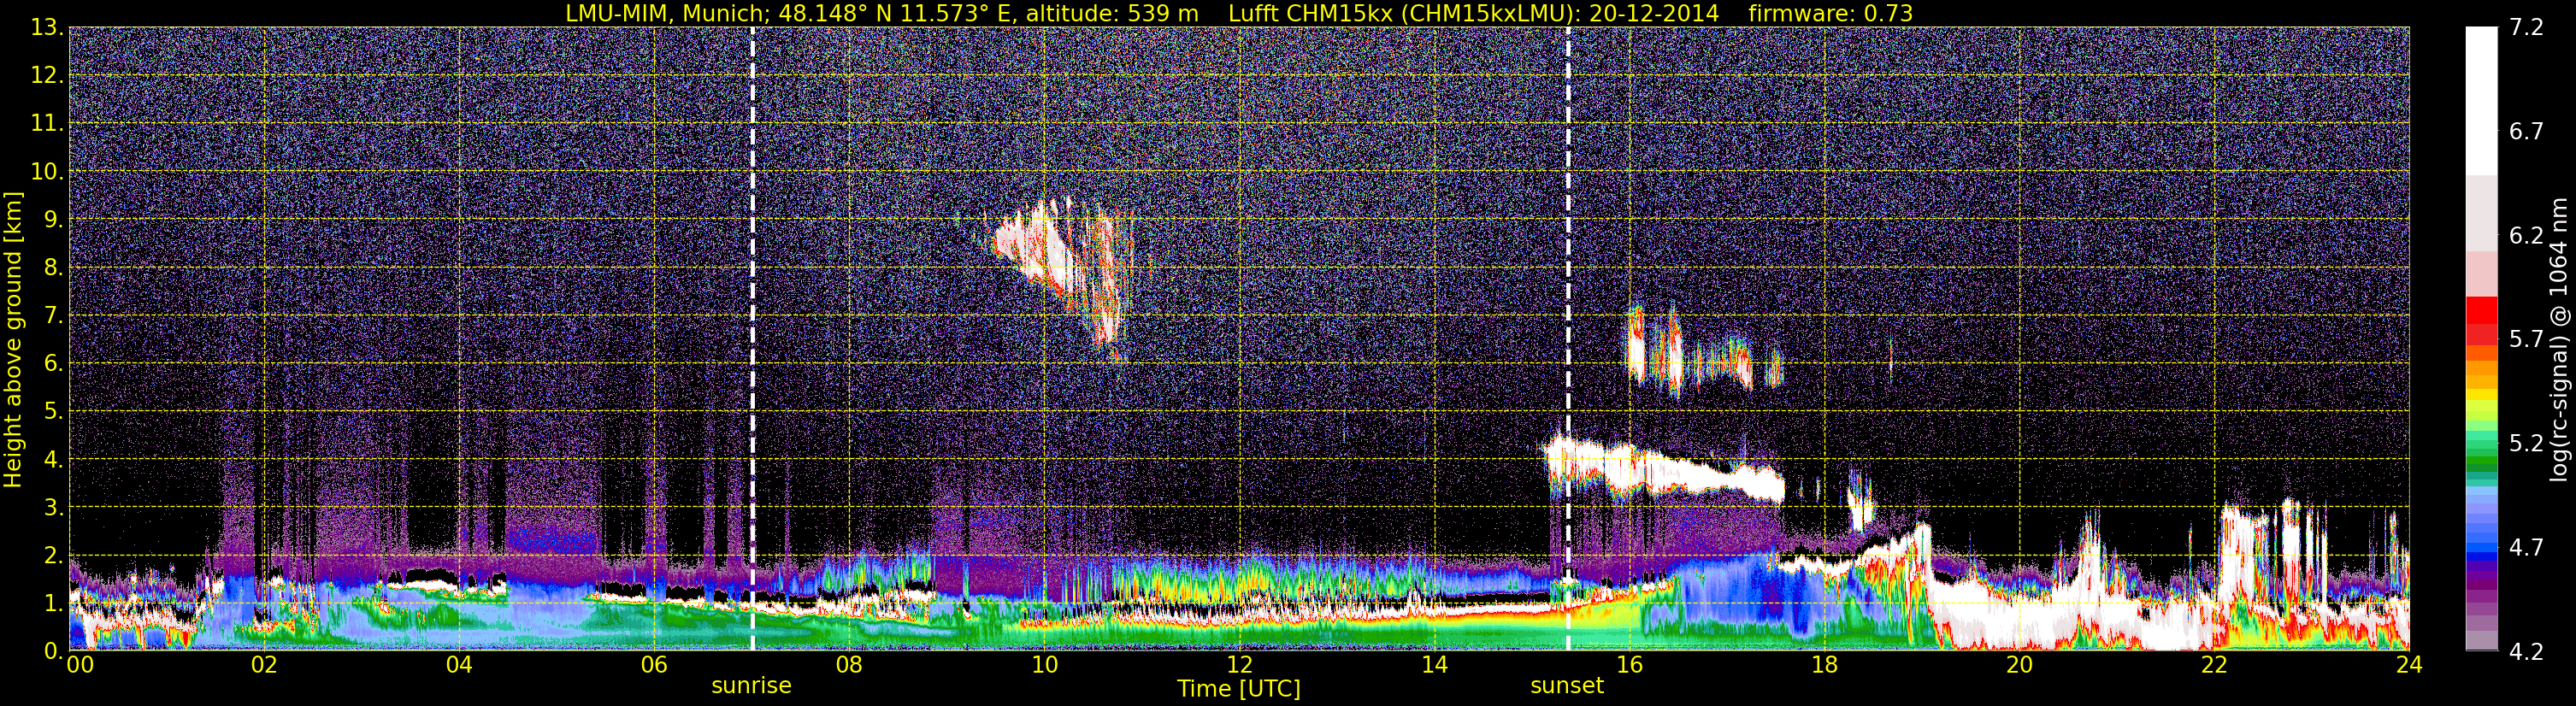Click the height axis tick label 5
Viewport: 2576px width, 706px height.
(x=52, y=412)
